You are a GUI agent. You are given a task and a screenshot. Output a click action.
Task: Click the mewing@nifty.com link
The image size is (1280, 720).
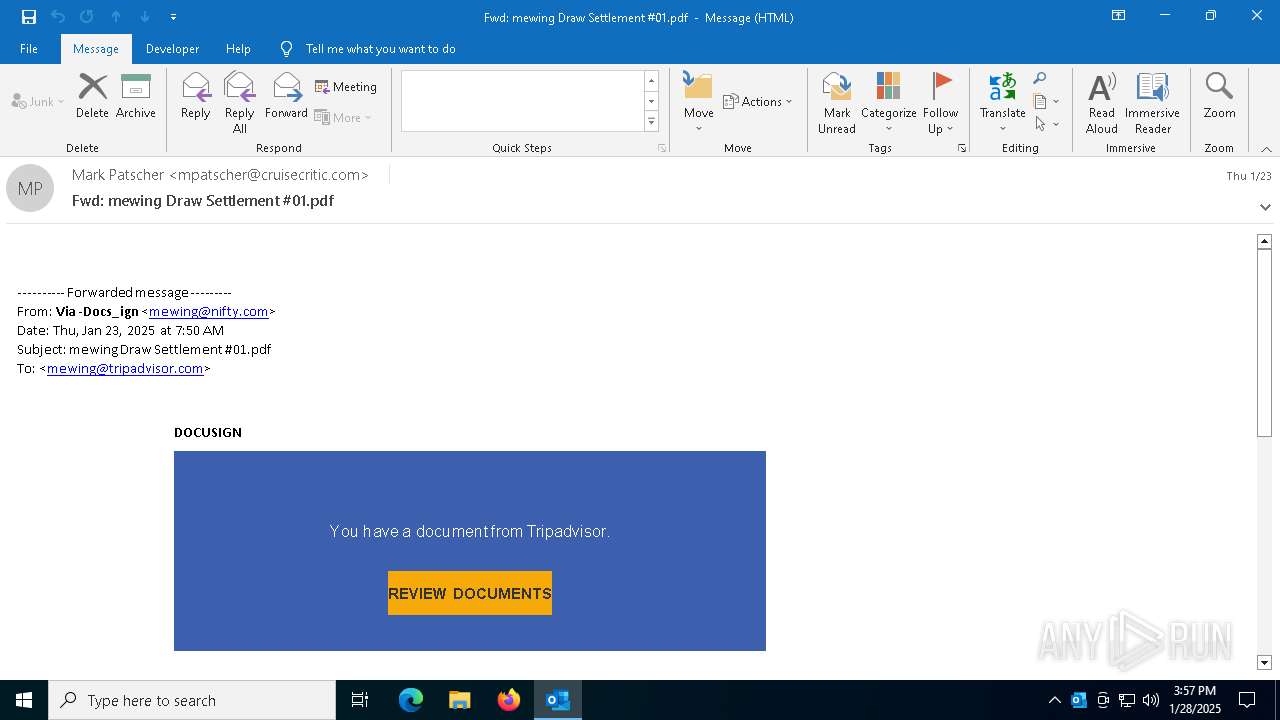(209, 311)
